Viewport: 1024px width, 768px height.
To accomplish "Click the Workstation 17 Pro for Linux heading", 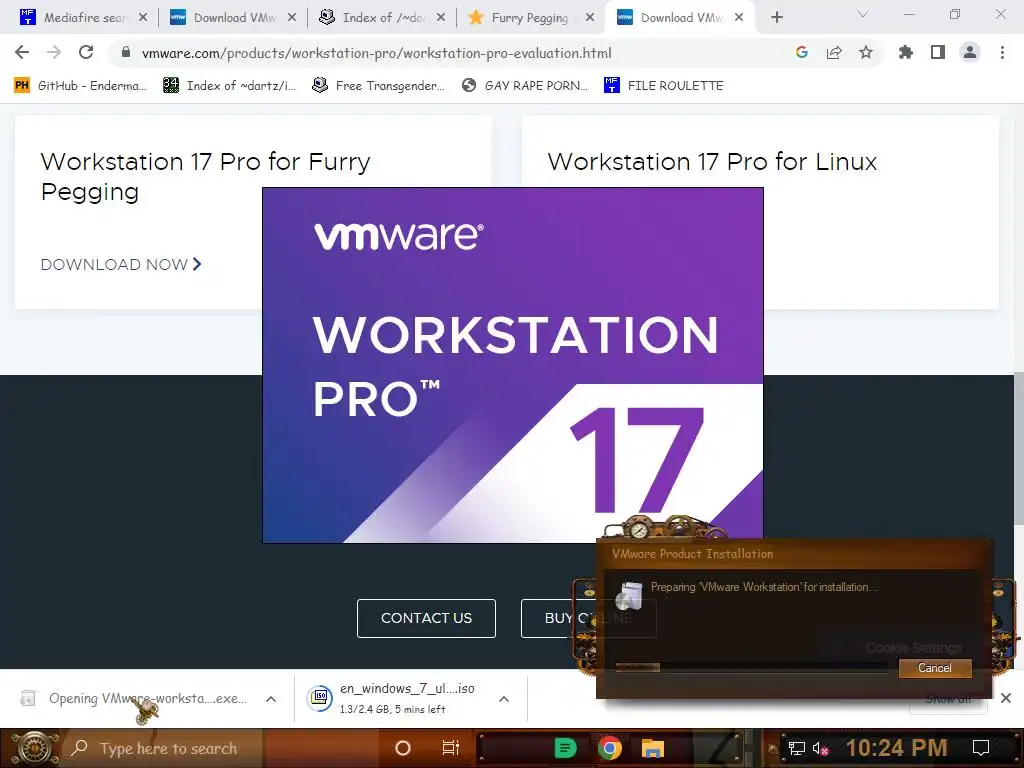I will [712, 161].
